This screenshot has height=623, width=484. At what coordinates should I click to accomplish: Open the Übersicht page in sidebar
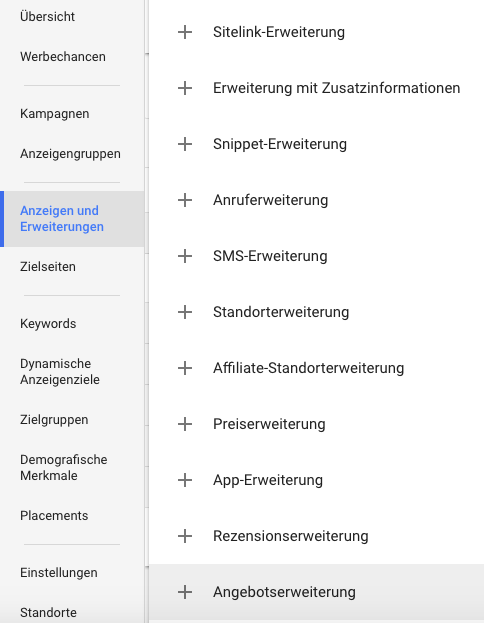pos(47,17)
